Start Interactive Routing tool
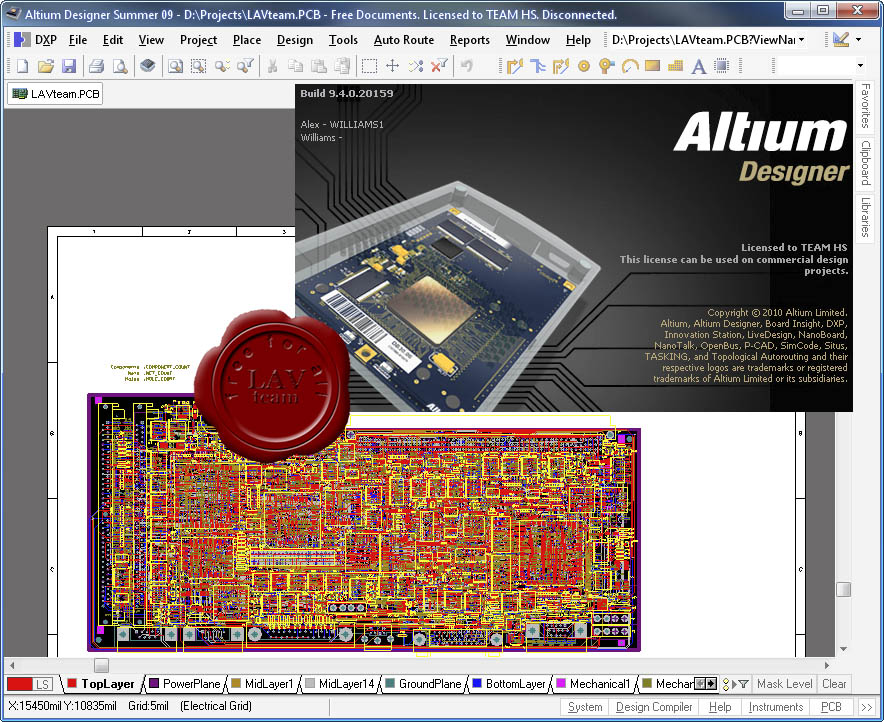The height and width of the screenshot is (722, 884). point(515,67)
